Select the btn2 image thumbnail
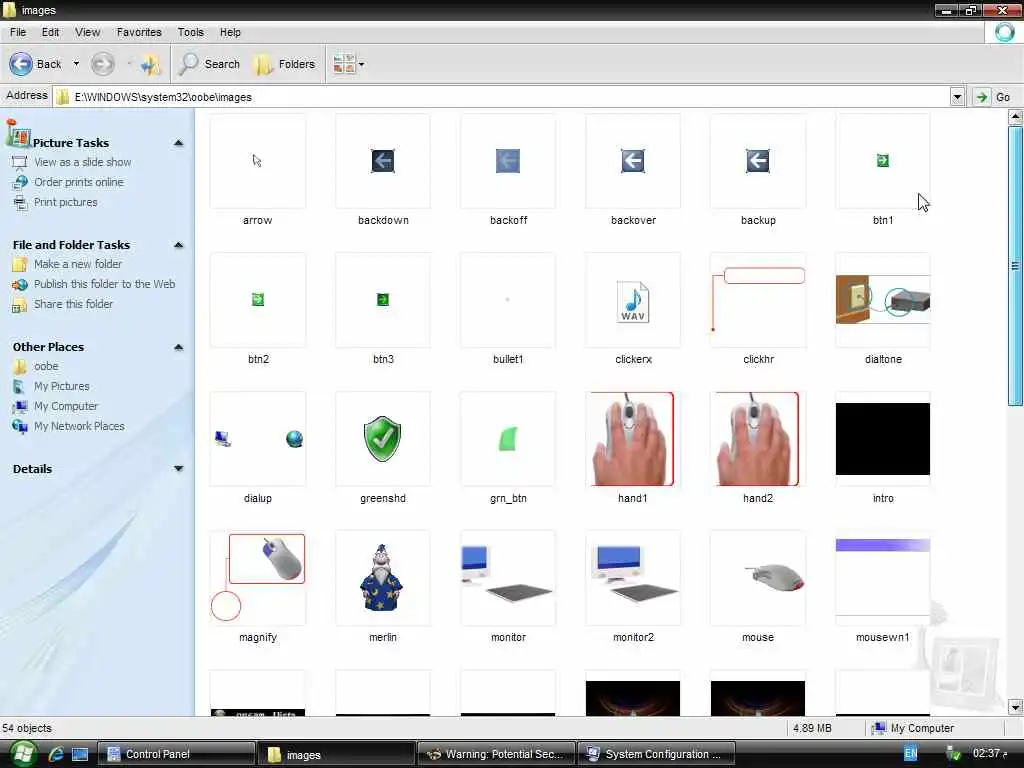 pos(258,300)
